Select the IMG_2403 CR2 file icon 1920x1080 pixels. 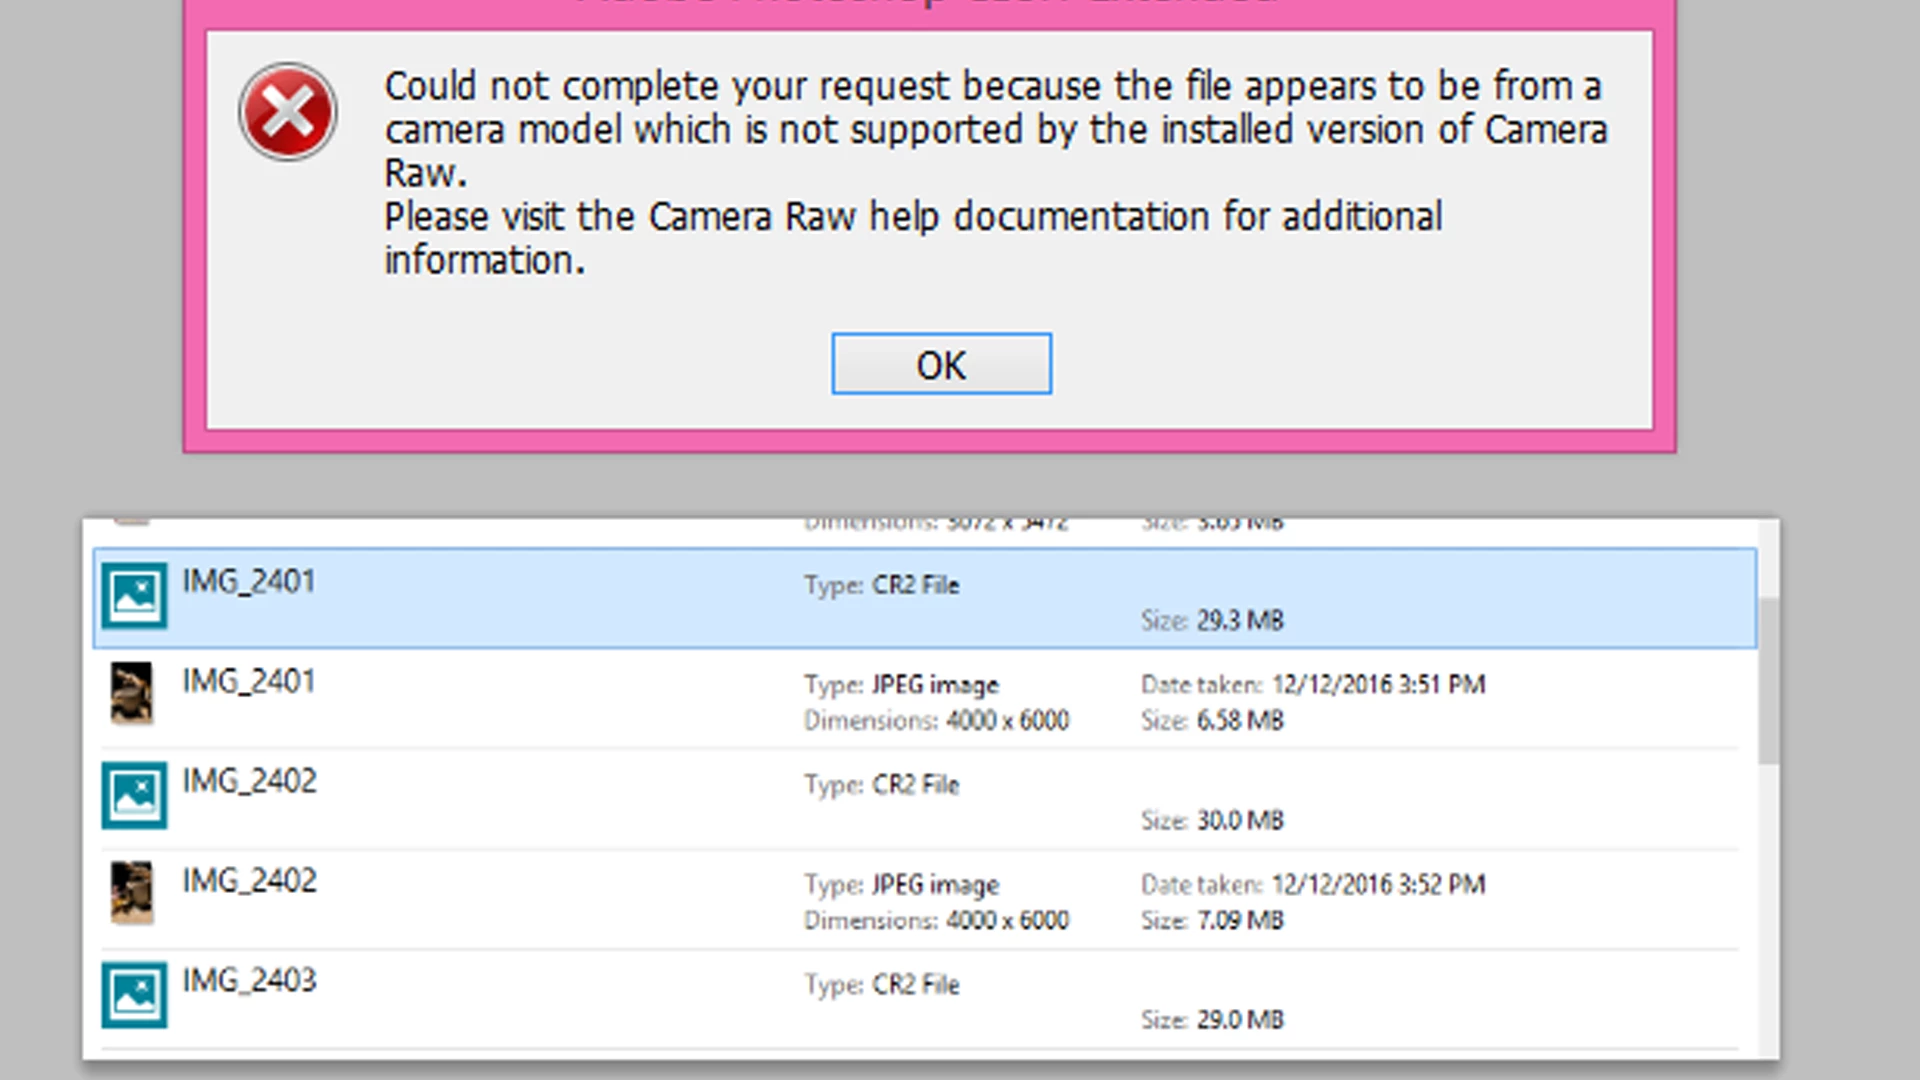coord(134,995)
